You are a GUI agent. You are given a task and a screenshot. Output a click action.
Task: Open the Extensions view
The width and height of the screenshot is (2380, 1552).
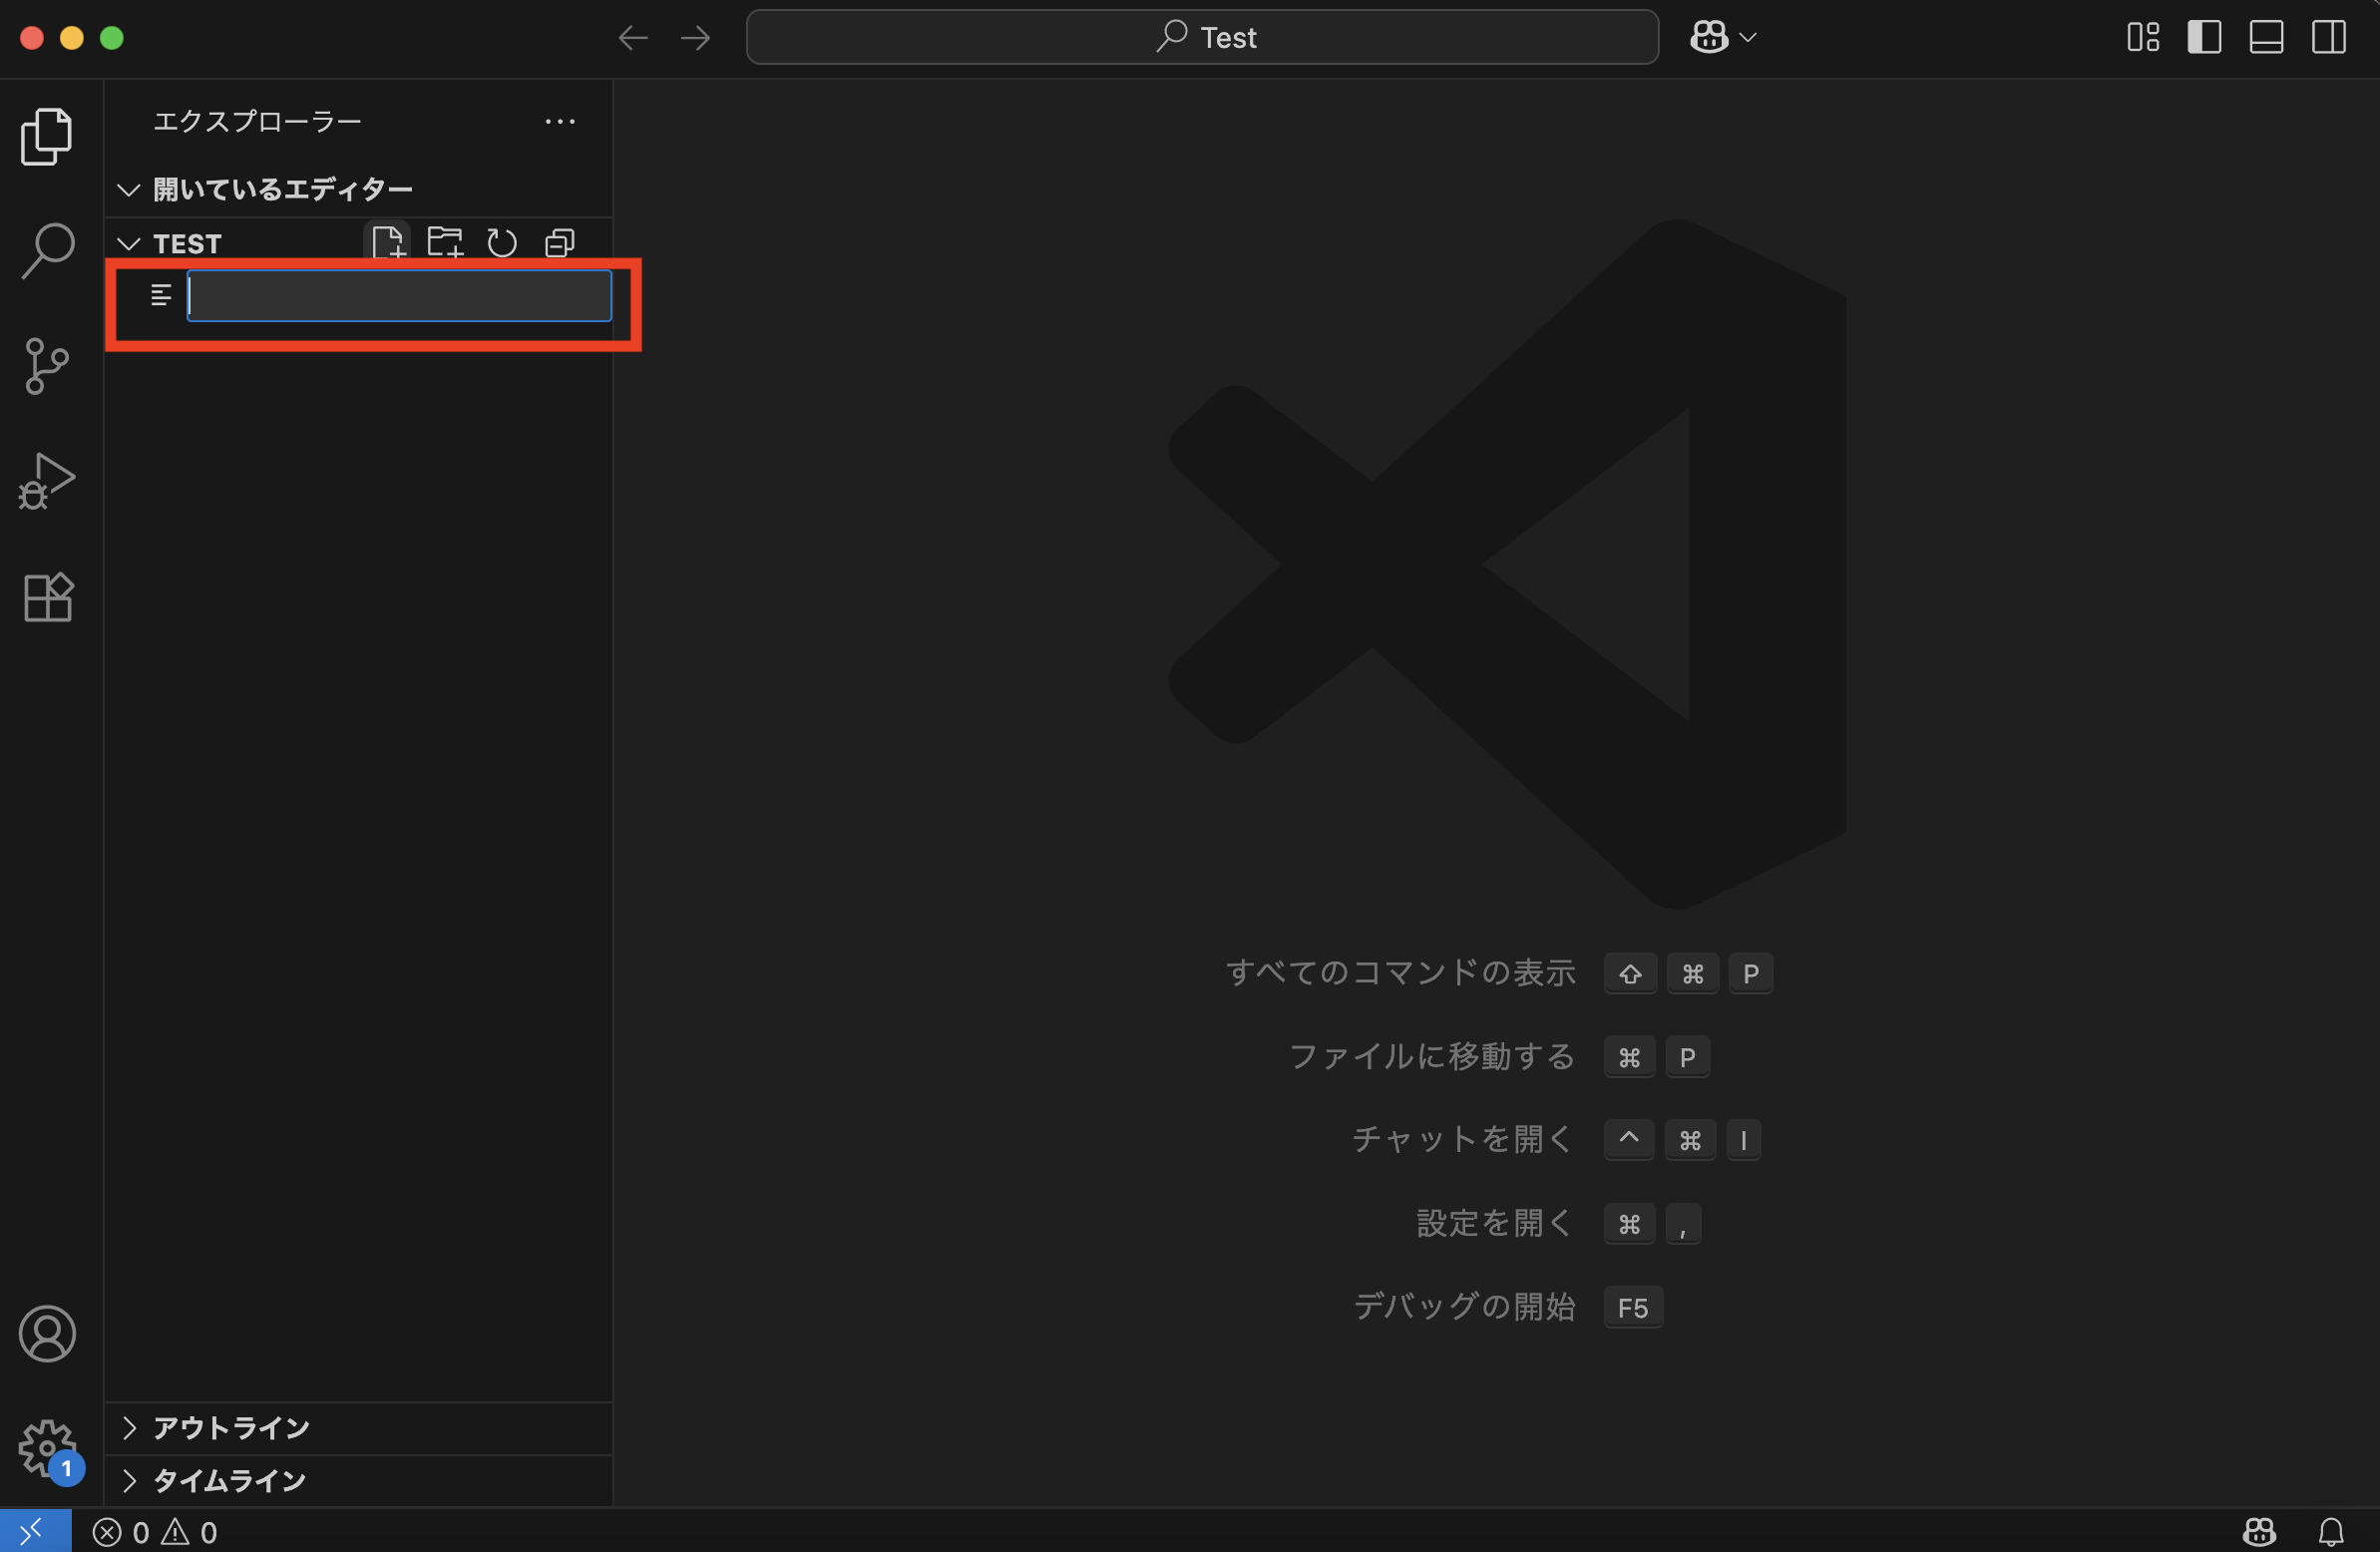point(46,597)
